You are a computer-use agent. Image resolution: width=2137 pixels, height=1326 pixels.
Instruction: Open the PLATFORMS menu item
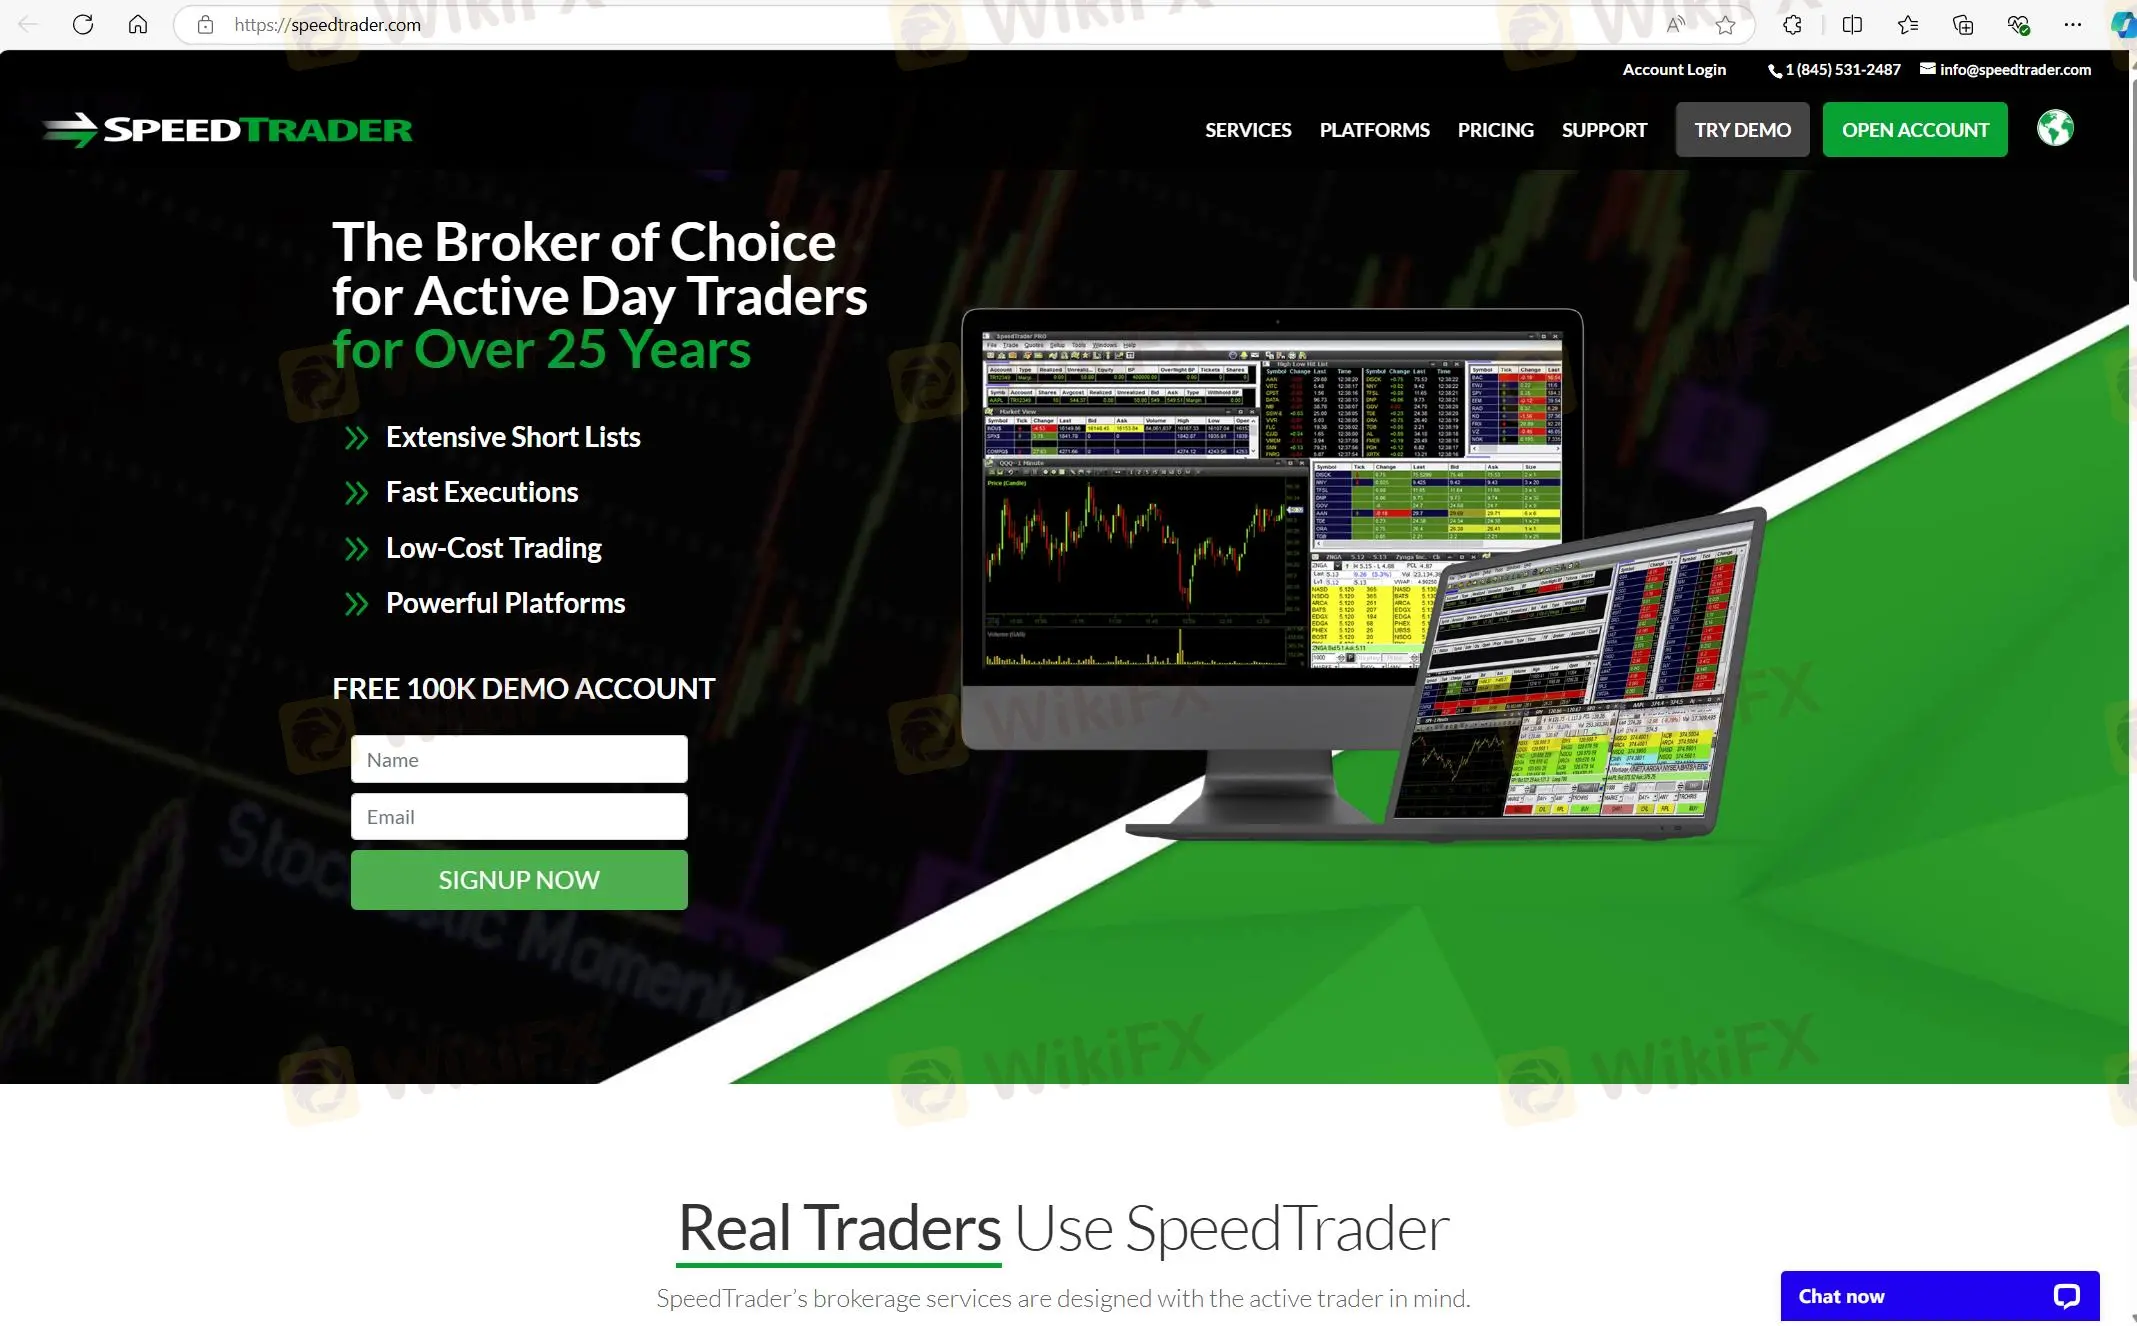click(1373, 128)
